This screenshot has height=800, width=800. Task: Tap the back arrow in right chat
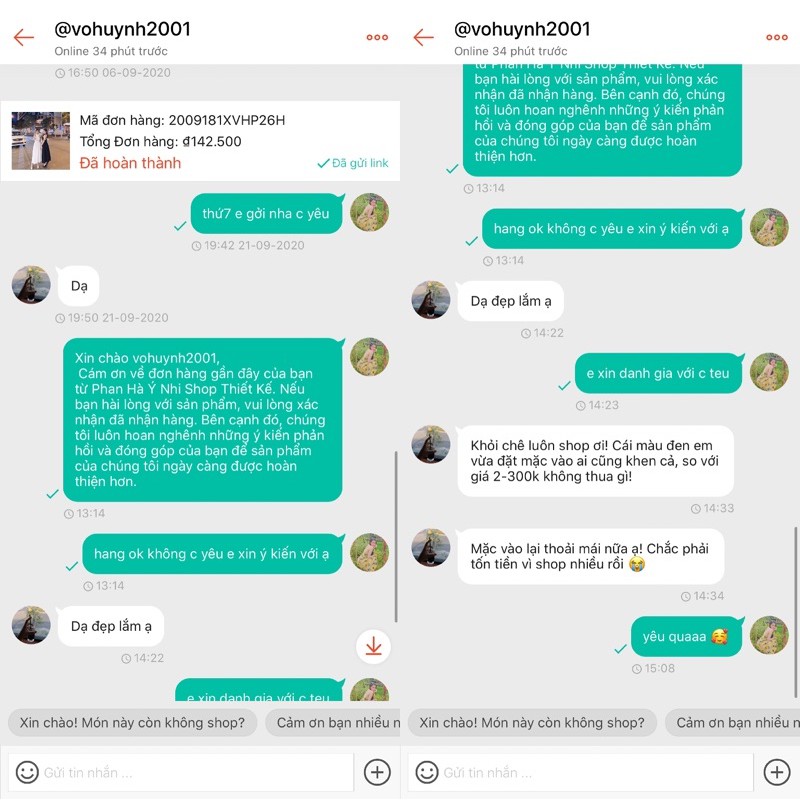[x=423, y=37]
